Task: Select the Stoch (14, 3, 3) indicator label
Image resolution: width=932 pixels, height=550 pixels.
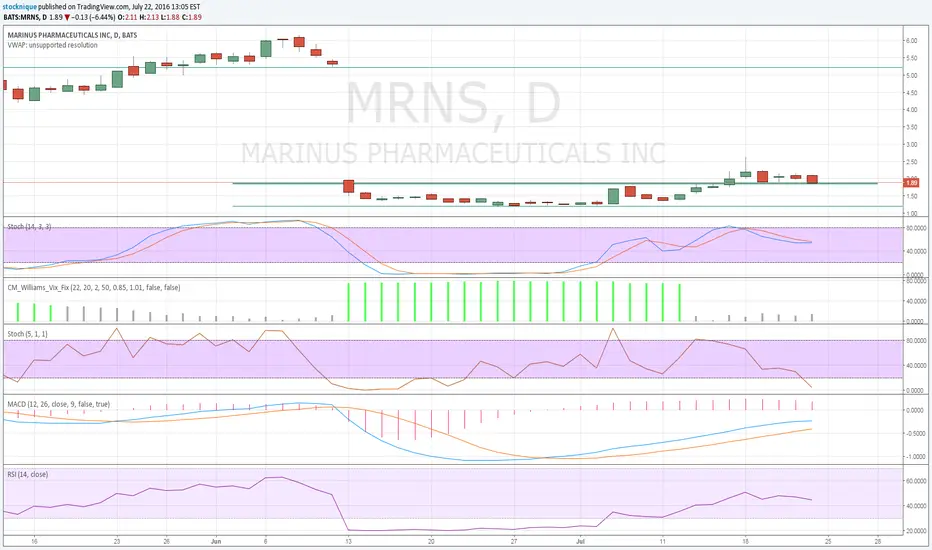Action: [29, 227]
